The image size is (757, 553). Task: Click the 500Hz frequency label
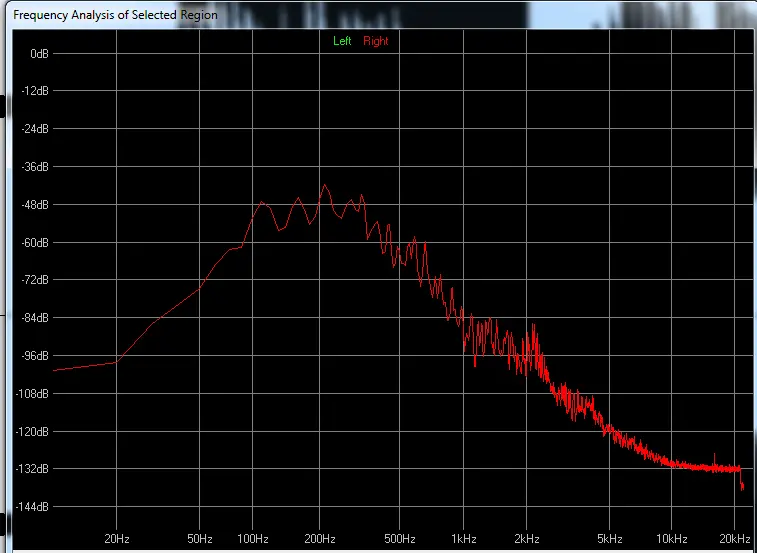(400, 539)
